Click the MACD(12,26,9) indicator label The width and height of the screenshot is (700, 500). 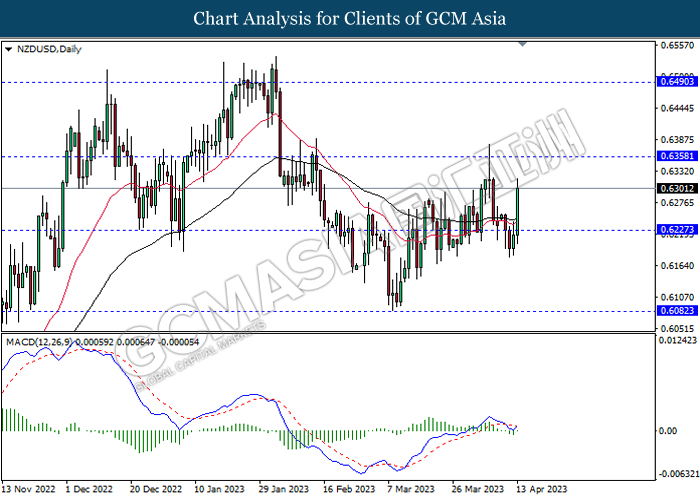pos(40,342)
